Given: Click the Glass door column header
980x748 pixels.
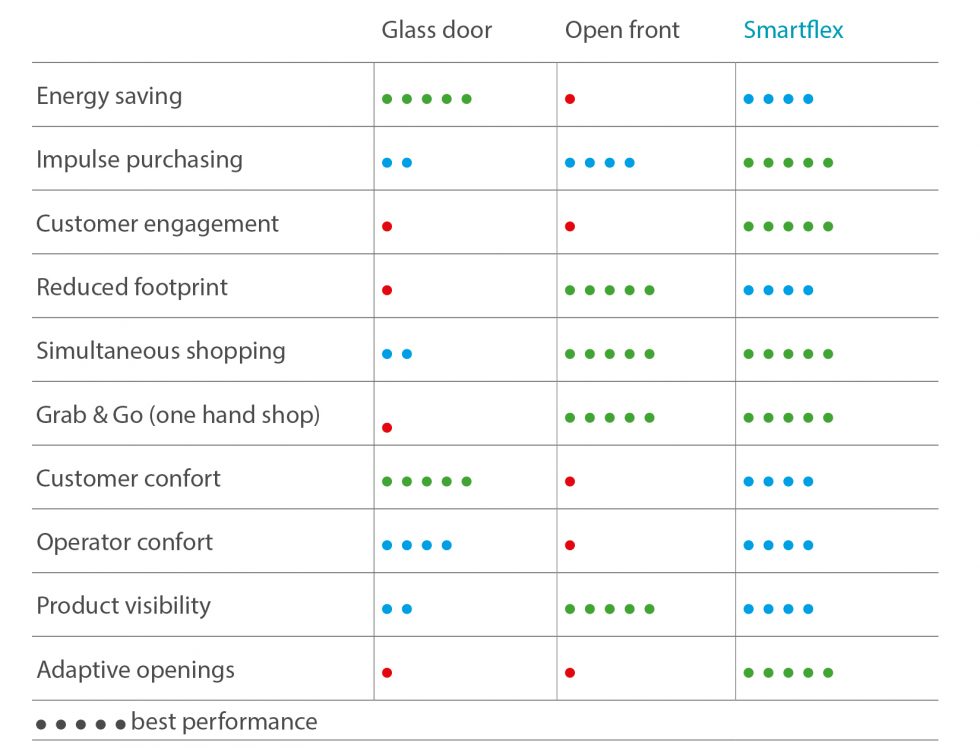Looking at the screenshot, I should pyautogui.click(x=436, y=30).
